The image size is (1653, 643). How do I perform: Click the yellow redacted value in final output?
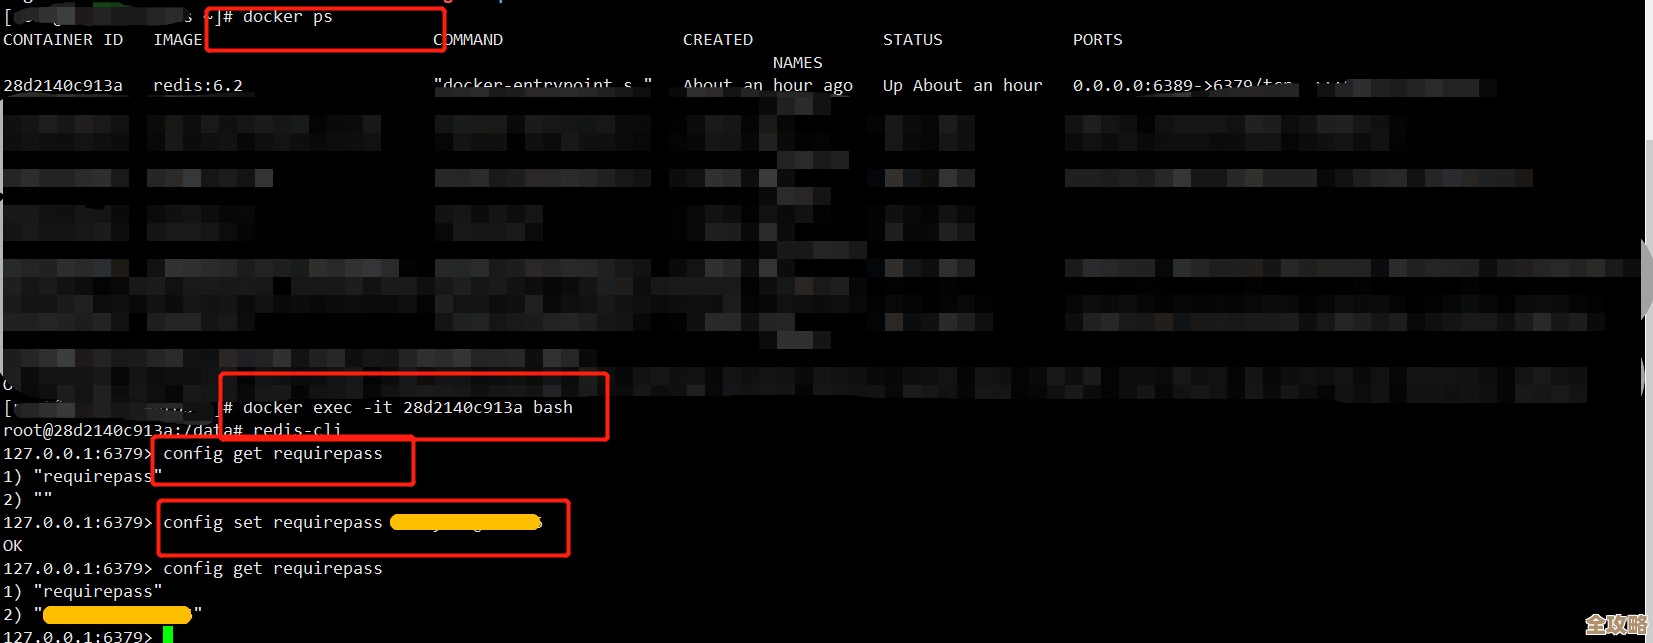tap(117, 614)
